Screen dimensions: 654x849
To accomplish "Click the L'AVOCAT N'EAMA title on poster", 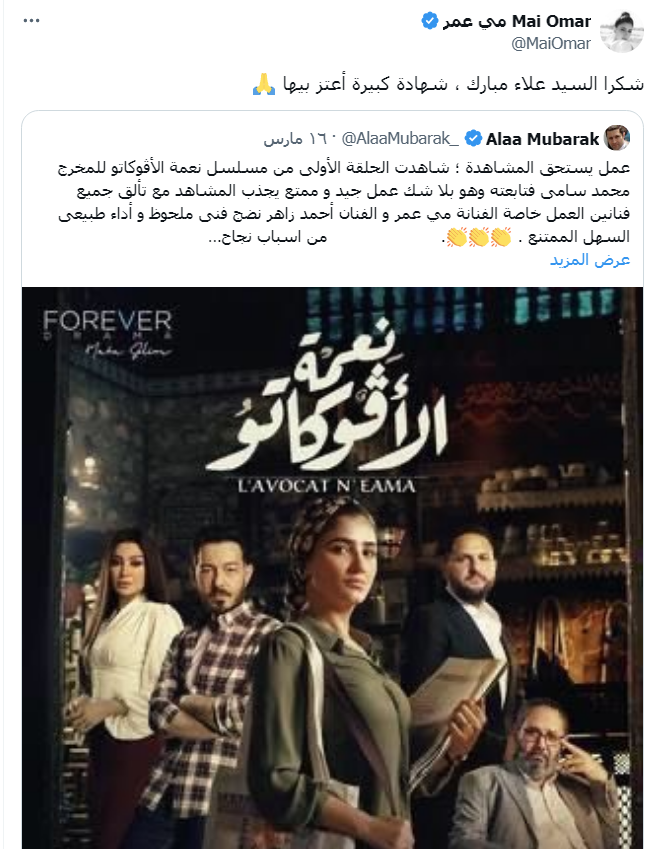I will click(327, 485).
